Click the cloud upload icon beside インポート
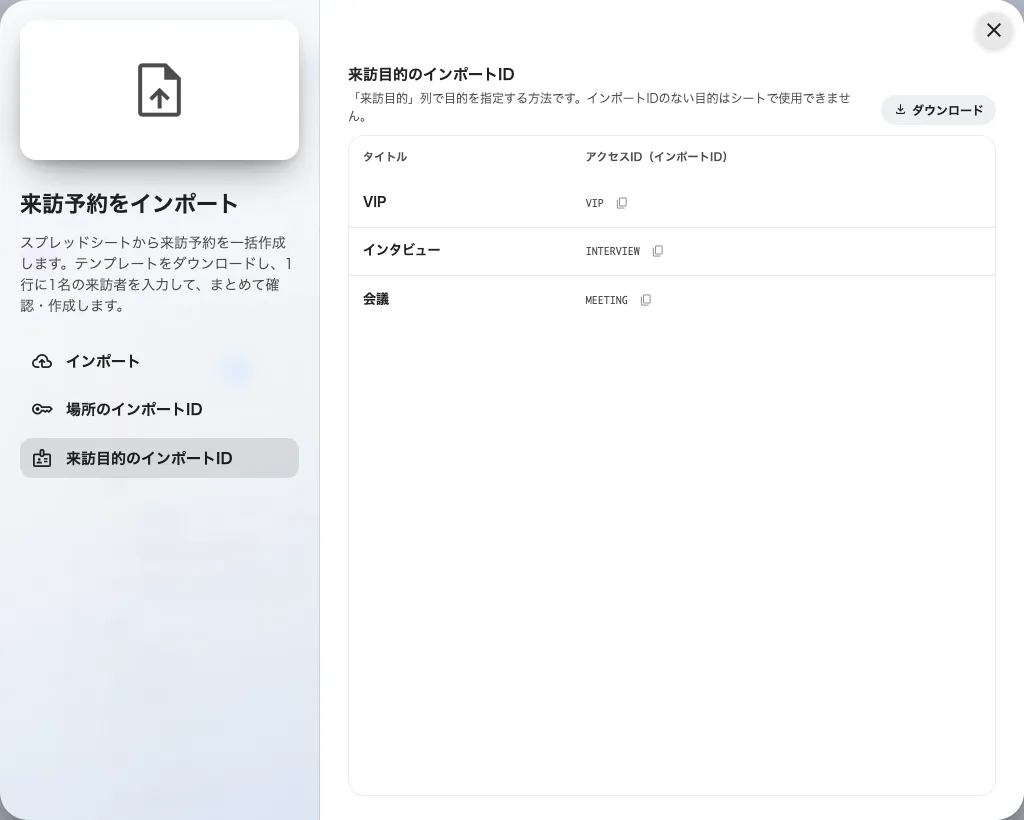The width and height of the screenshot is (1024, 820). pyautogui.click(x=42, y=361)
